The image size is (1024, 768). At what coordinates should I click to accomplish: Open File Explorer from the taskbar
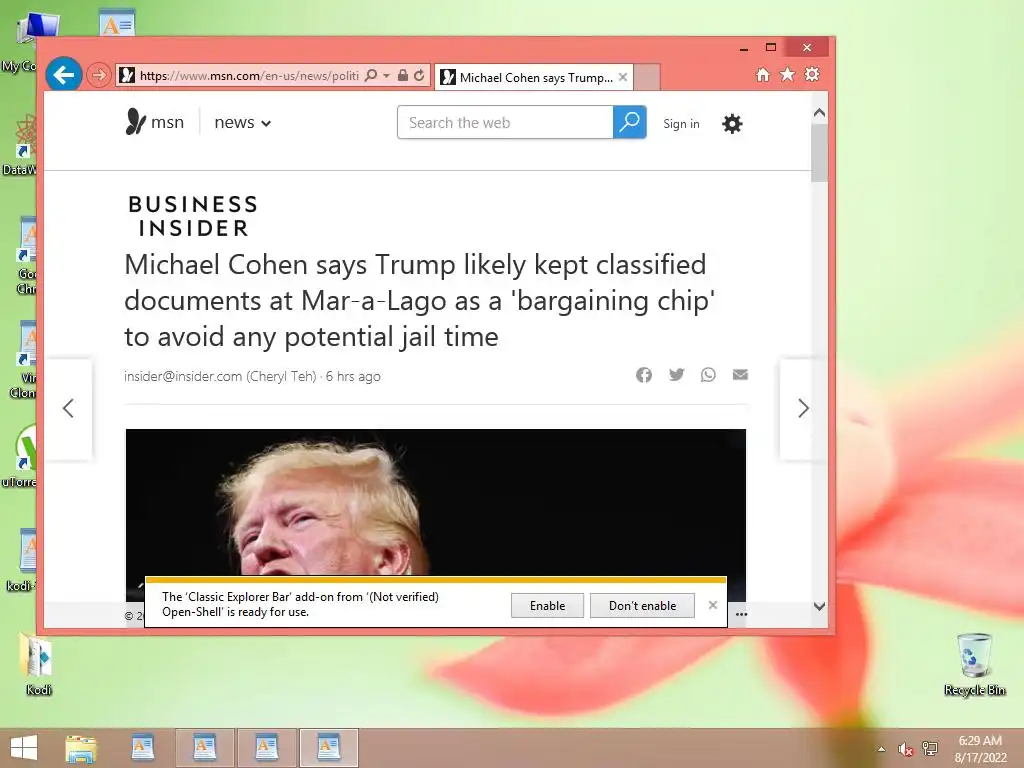pyautogui.click(x=81, y=748)
